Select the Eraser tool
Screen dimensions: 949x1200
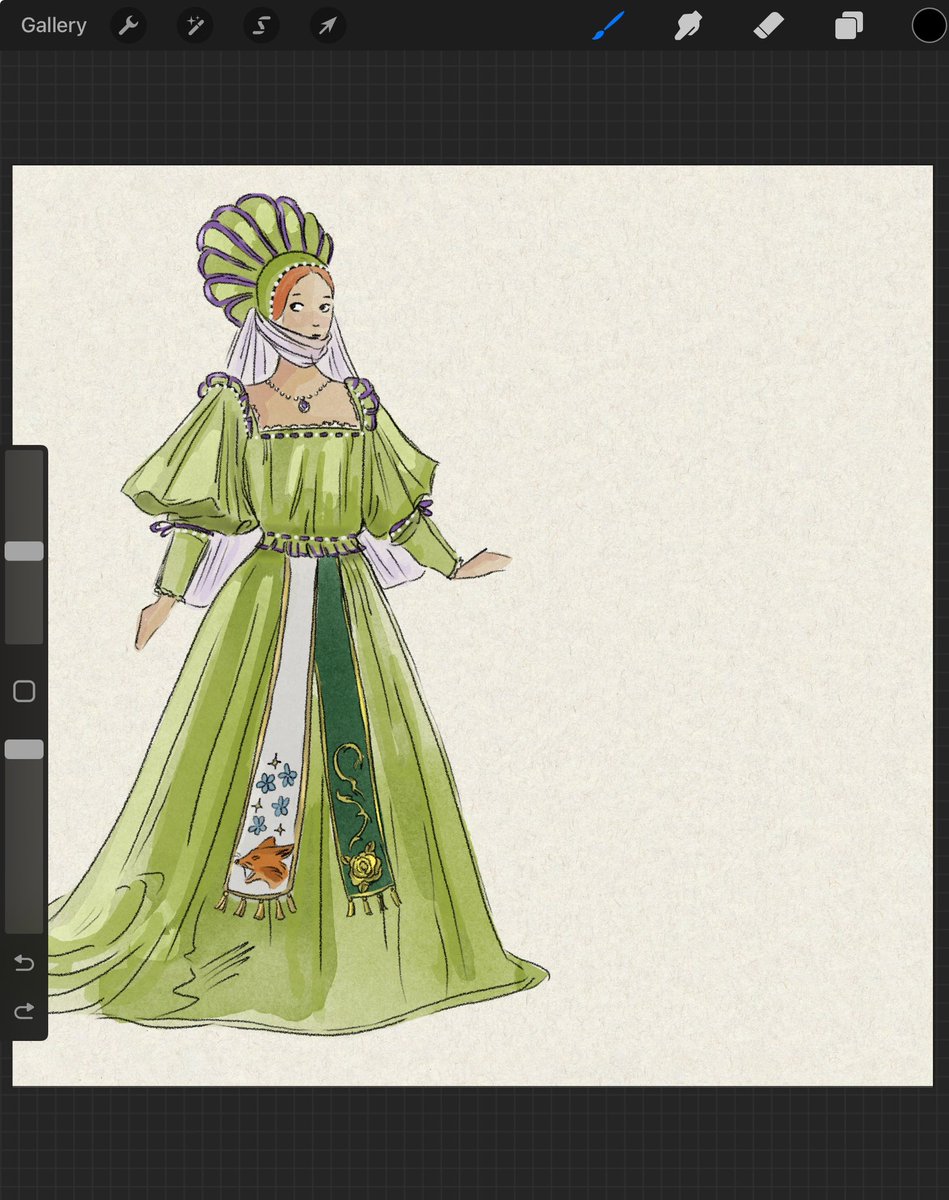click(768, 25)
